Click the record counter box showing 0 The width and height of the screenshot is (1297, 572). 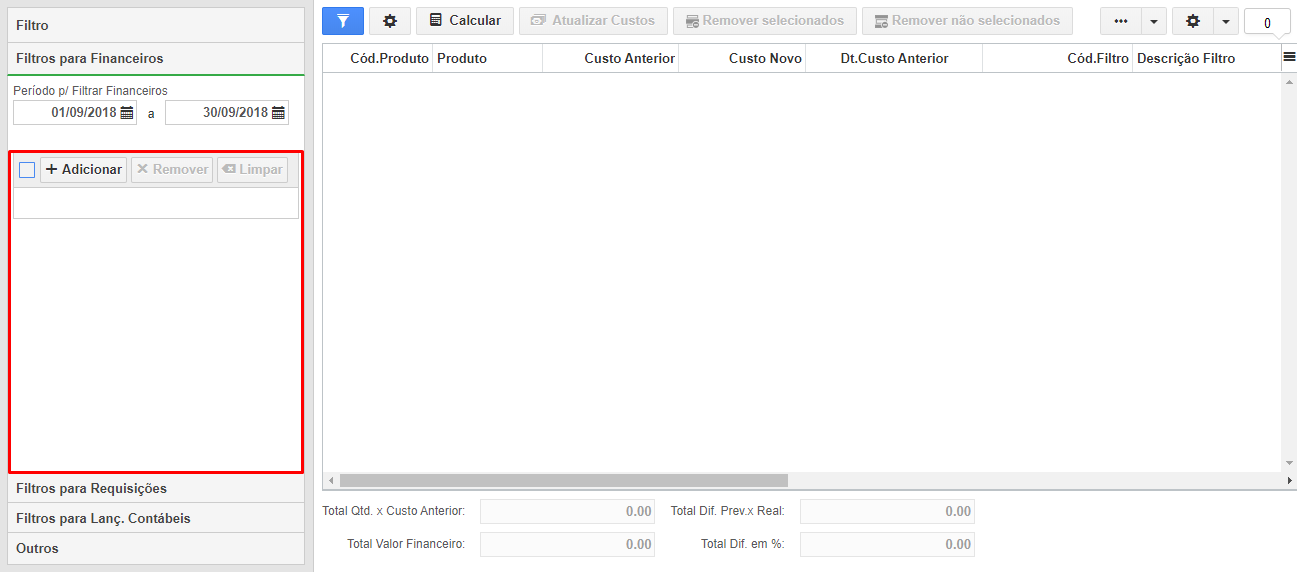[x=1267, y=22]
